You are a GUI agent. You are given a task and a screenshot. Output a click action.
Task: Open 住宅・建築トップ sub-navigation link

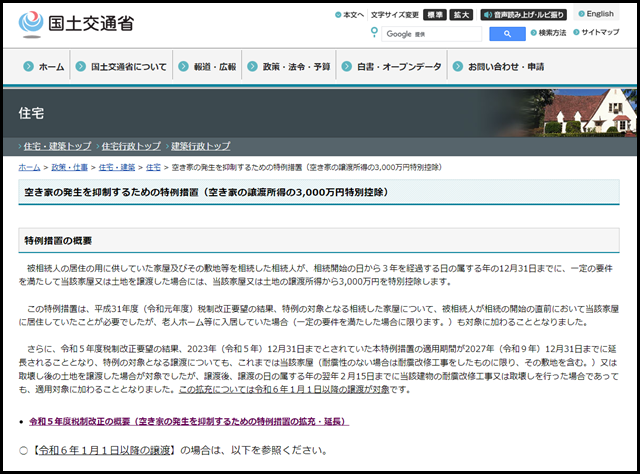click(57, 146)
